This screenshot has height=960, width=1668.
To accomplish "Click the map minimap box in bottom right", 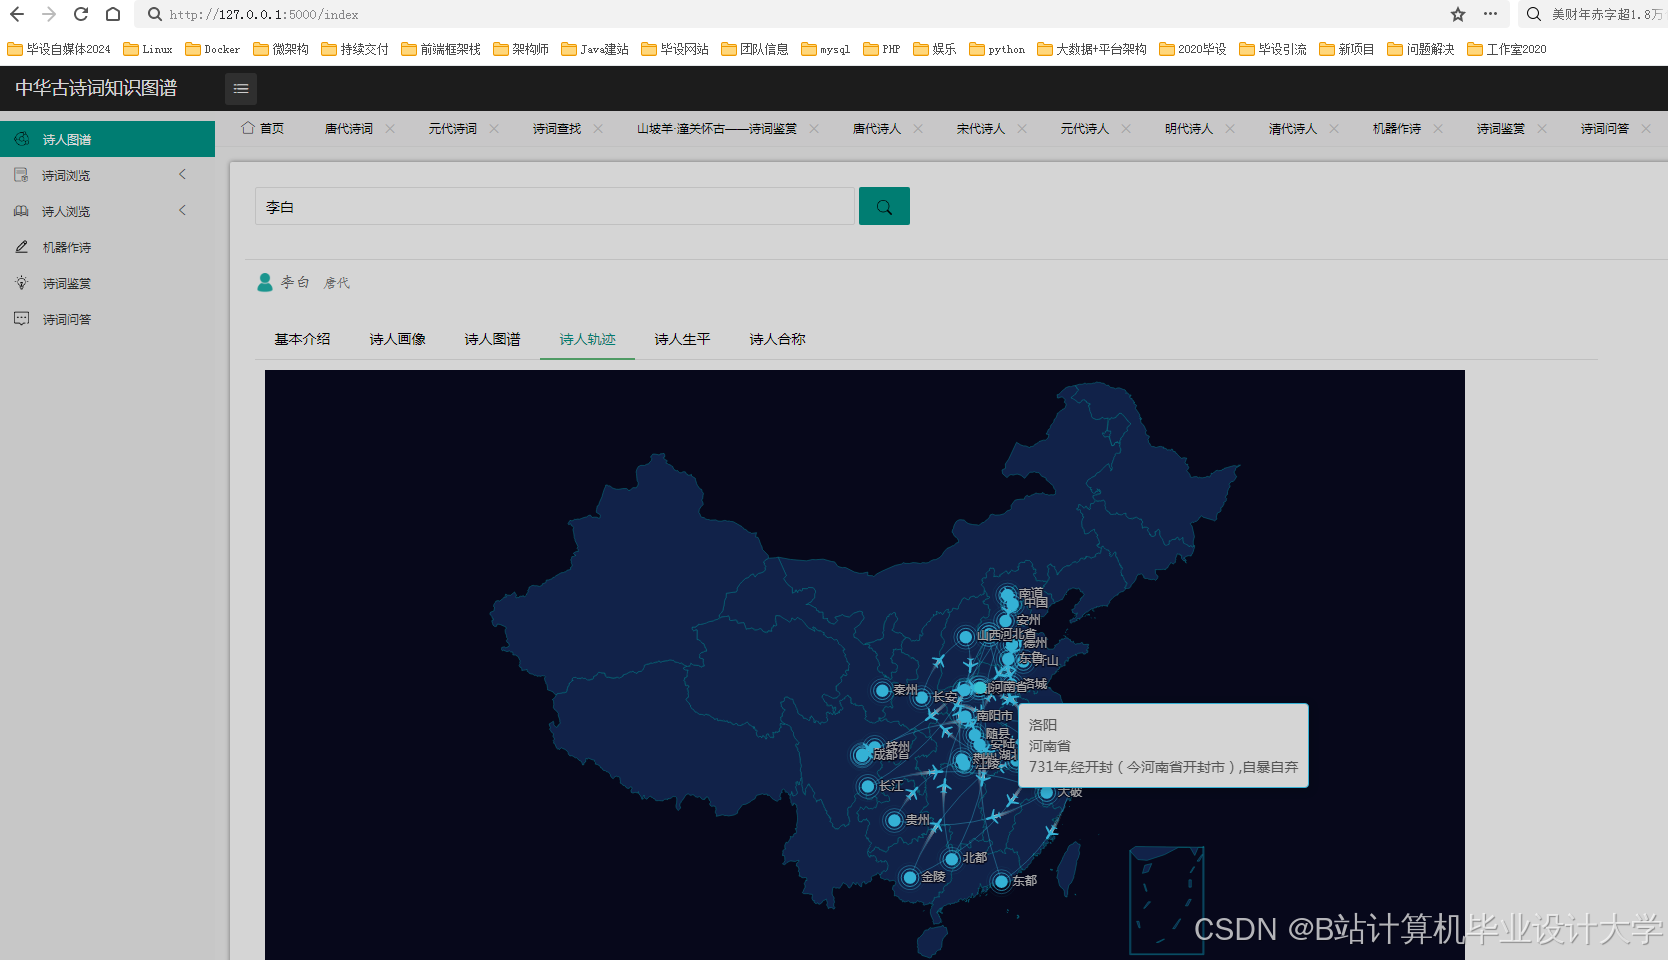I will (1166, 901).
